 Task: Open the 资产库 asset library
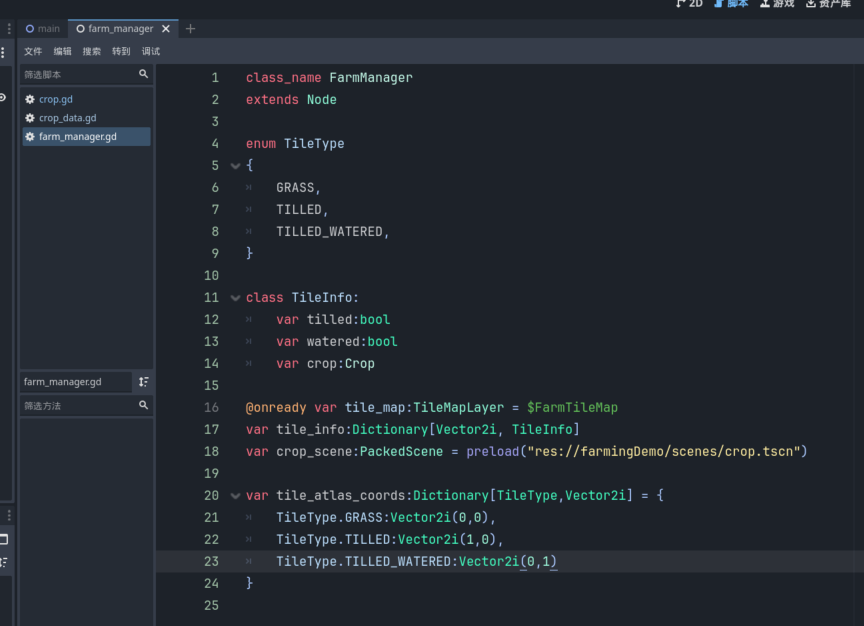pyautogui.click(x=828, y=4)
